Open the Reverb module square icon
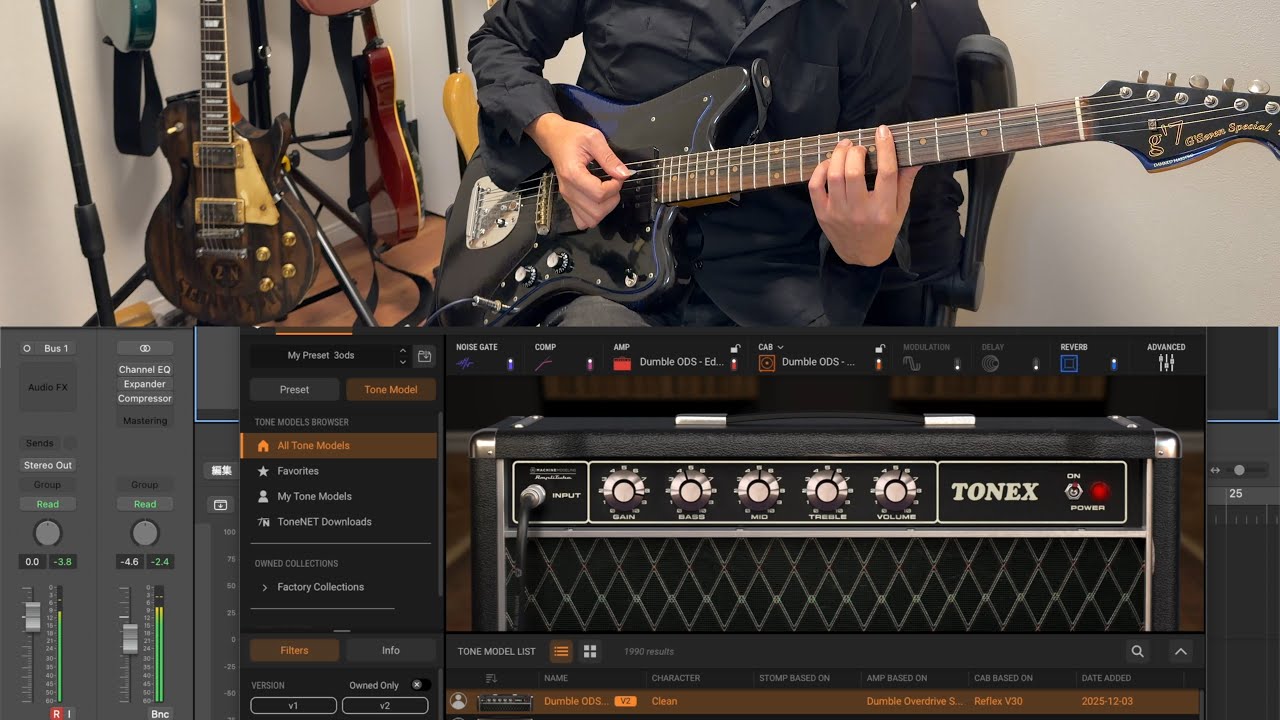 tap(1069, 364)
